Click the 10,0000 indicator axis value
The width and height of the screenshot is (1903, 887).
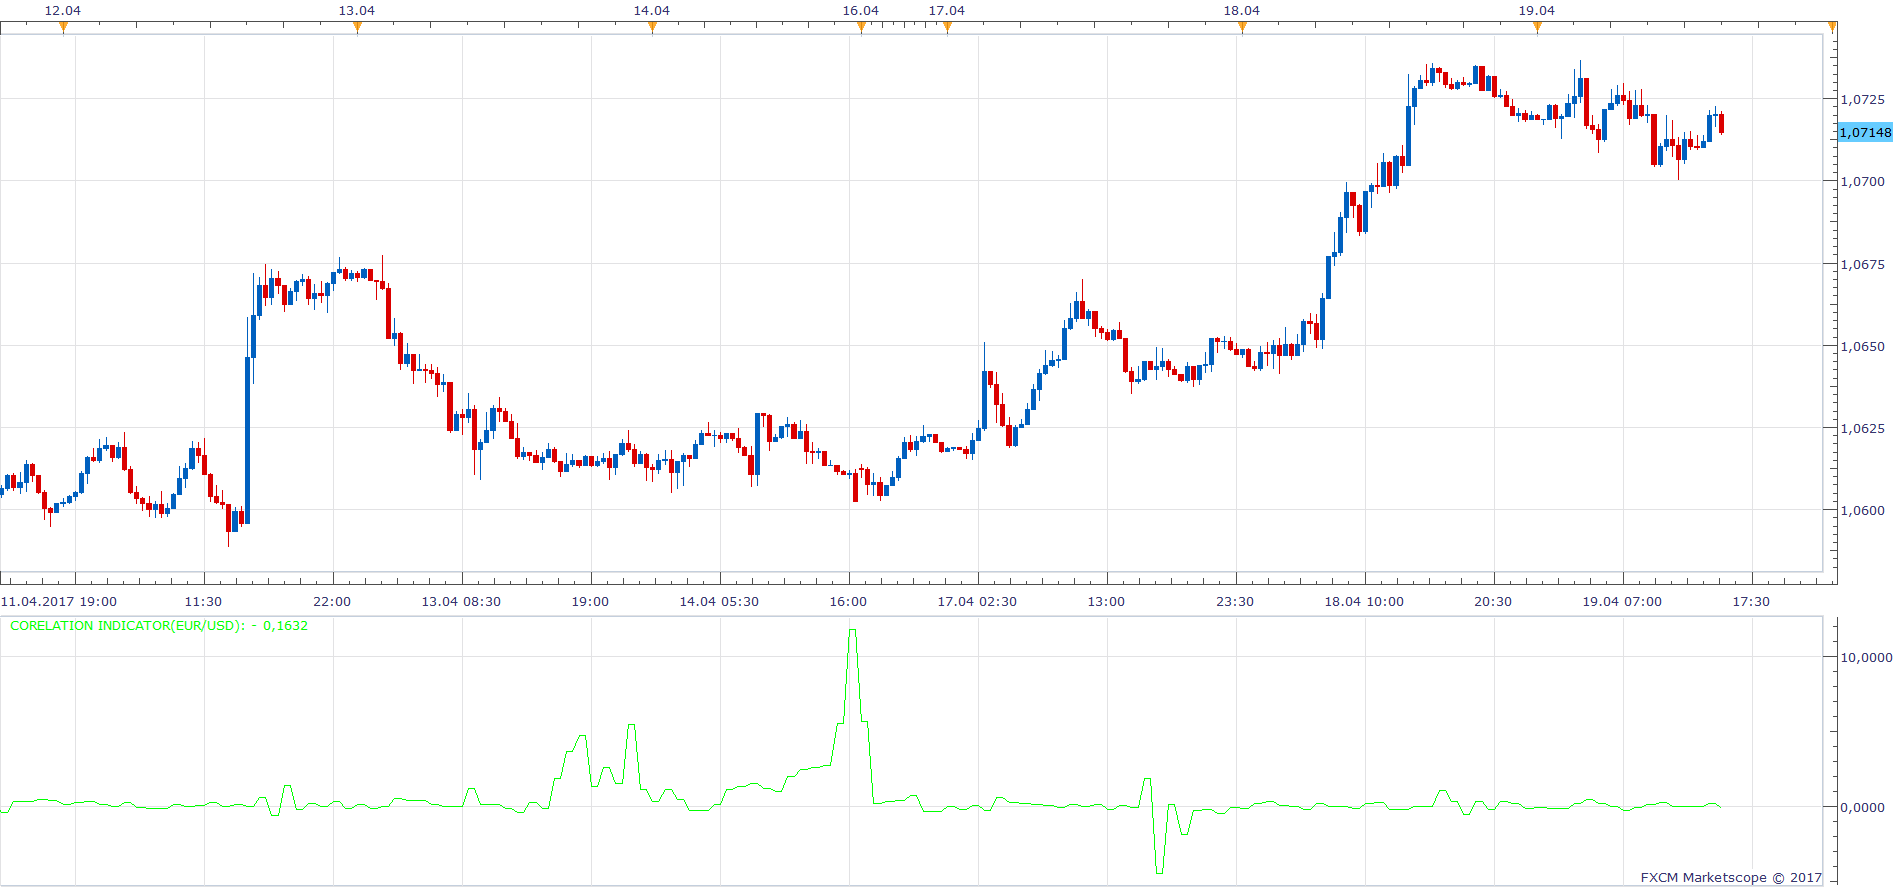coord(1866,657)
